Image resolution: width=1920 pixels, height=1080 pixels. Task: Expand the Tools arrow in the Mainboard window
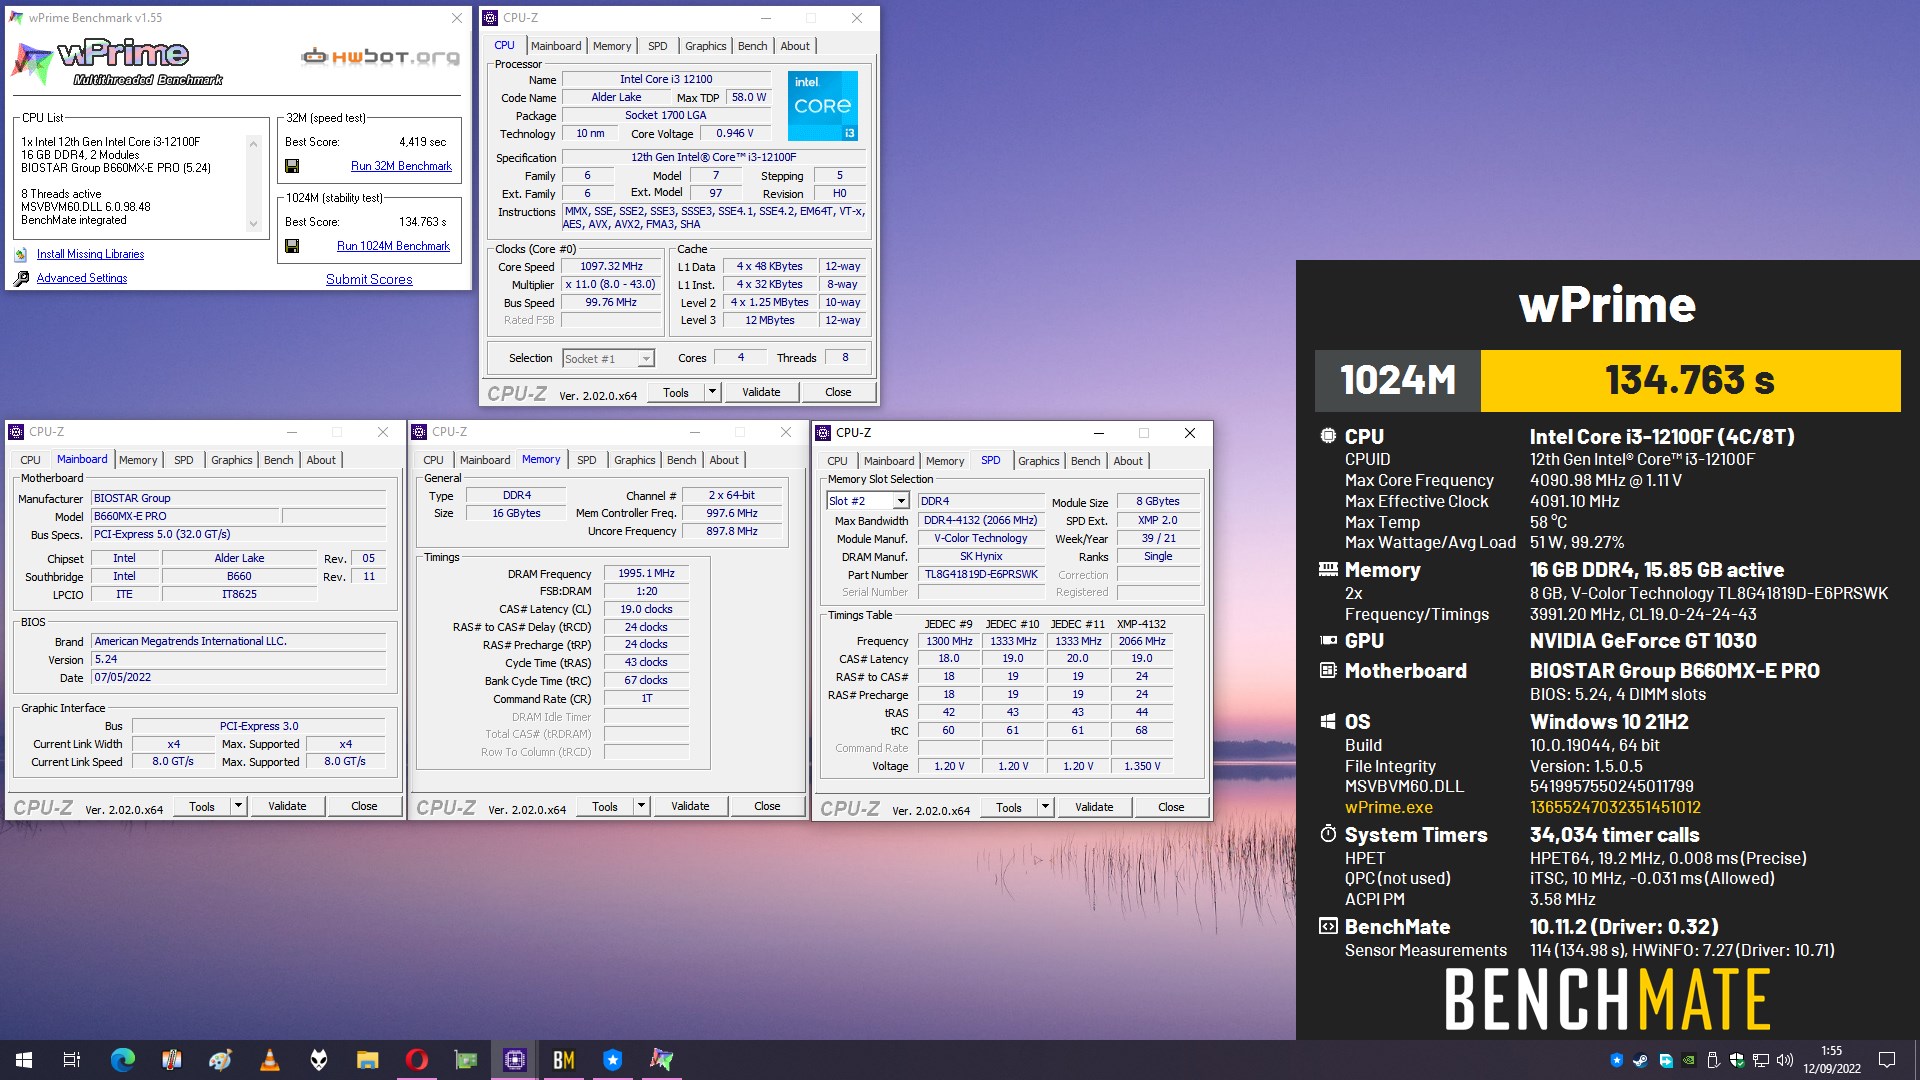tap(238, 806)
